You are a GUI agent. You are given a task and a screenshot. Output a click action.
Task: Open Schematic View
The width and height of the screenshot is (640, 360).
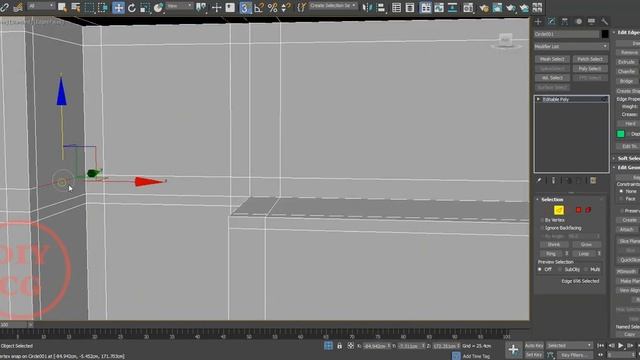pos(452,7)
